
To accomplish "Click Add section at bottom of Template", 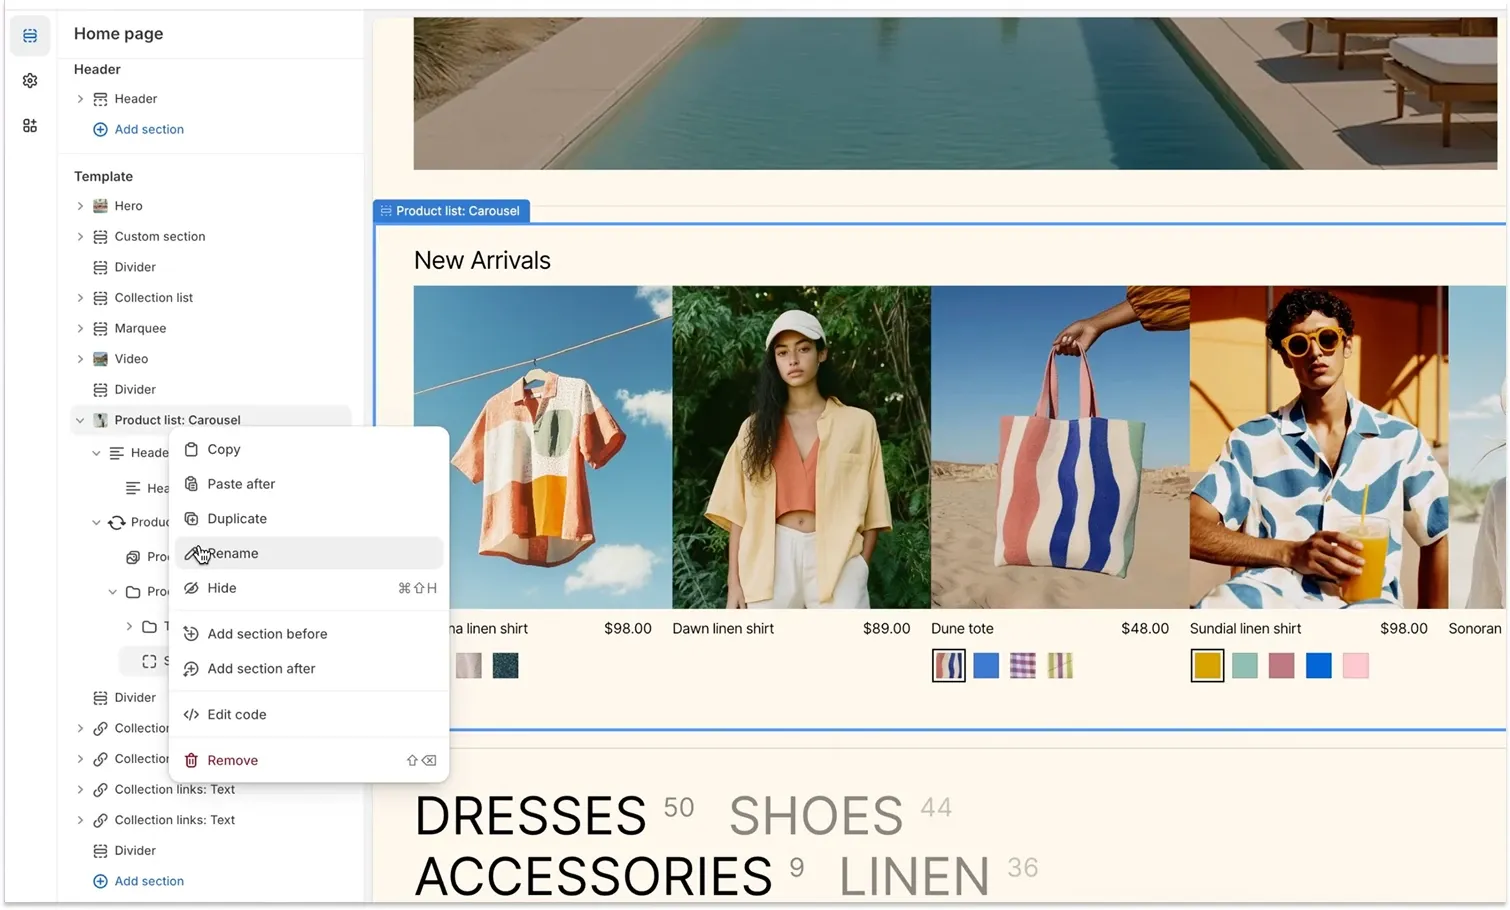I will pos(148,881).
